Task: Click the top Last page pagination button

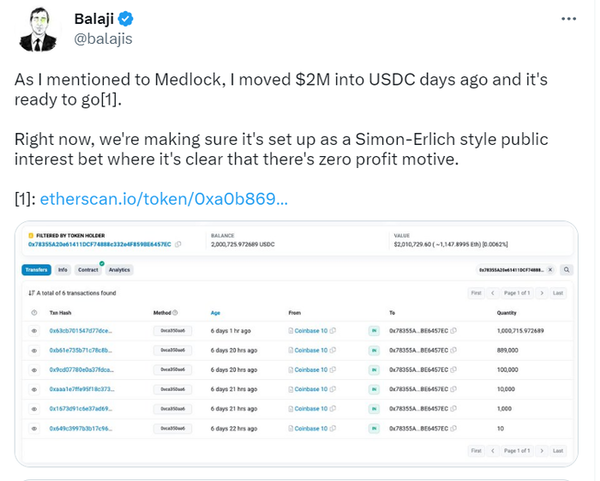Action: (558, 293)
